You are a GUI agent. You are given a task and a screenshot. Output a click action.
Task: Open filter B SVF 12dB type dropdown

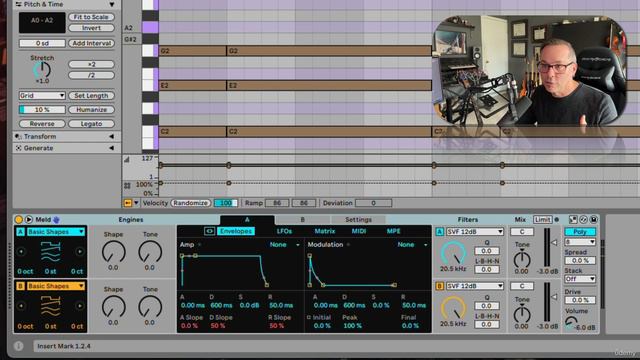pos(475,286)
